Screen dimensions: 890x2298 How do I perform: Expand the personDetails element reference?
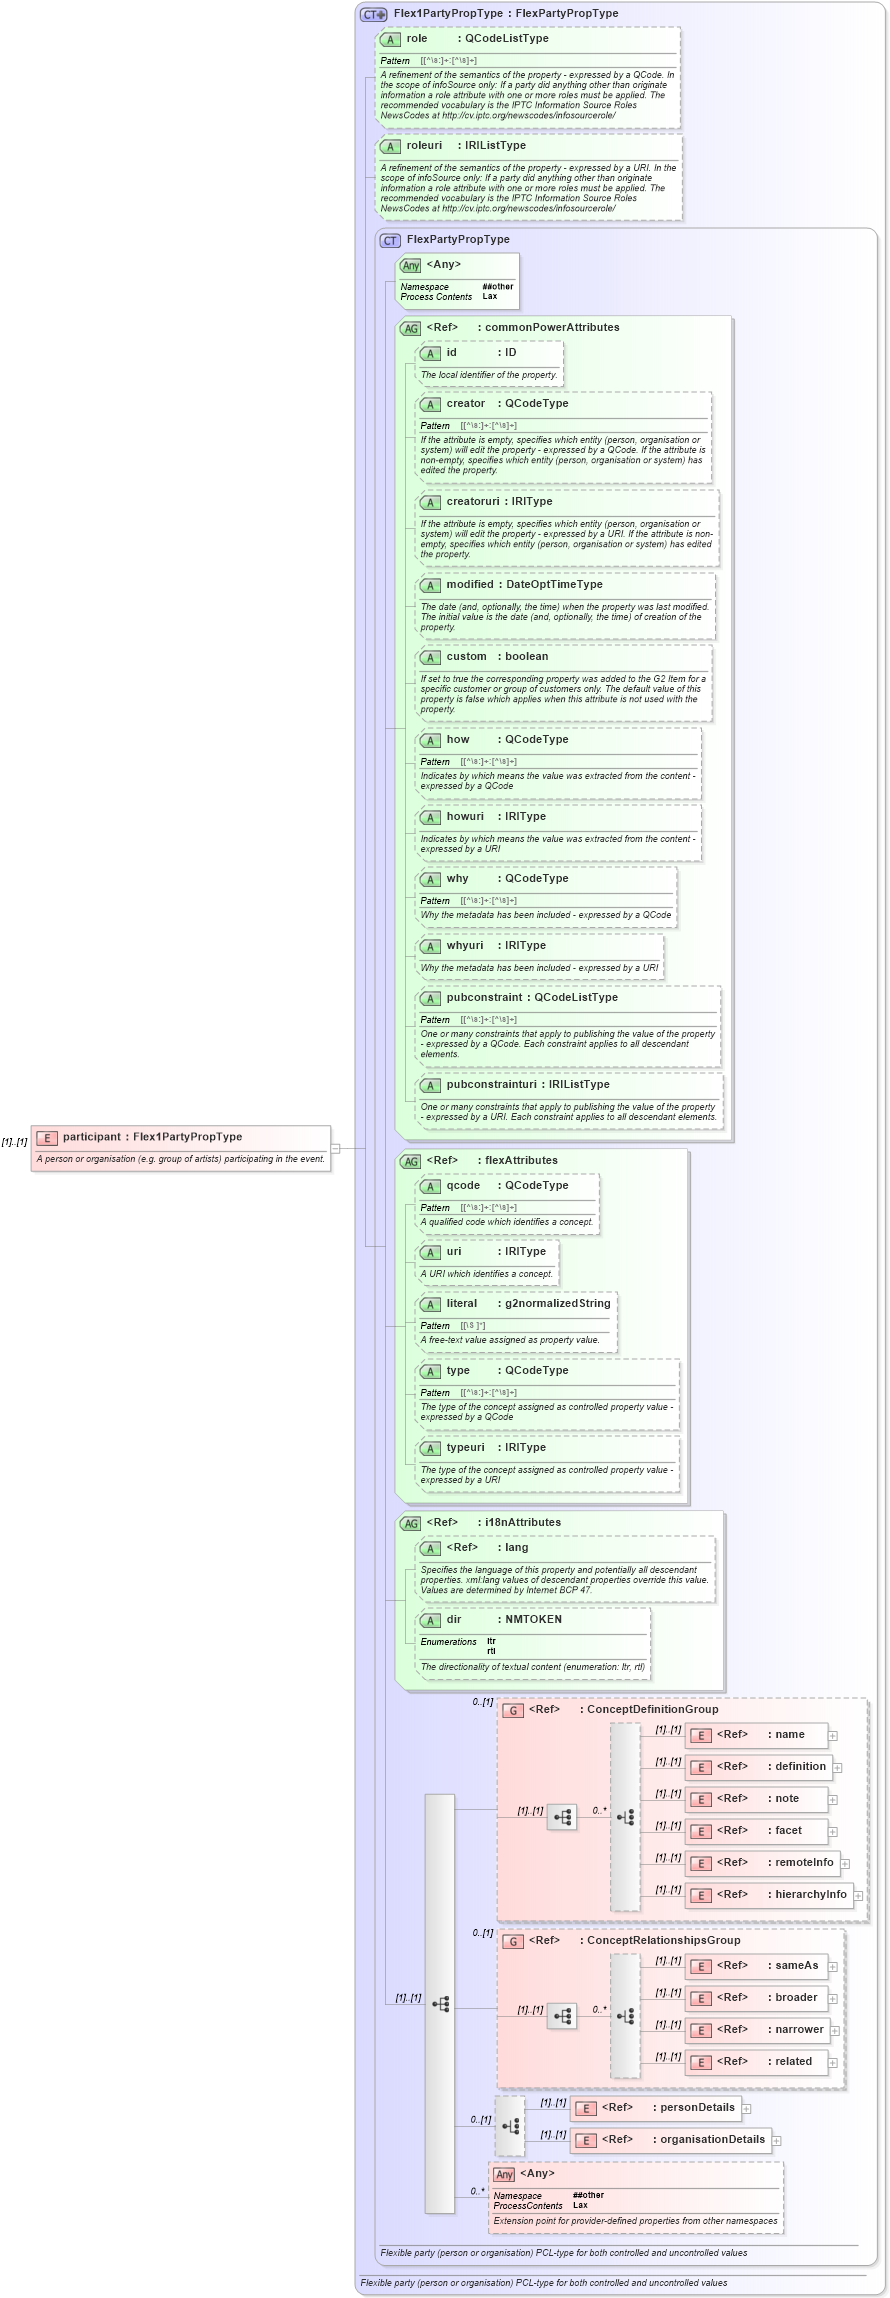[x=747, y=2109]
